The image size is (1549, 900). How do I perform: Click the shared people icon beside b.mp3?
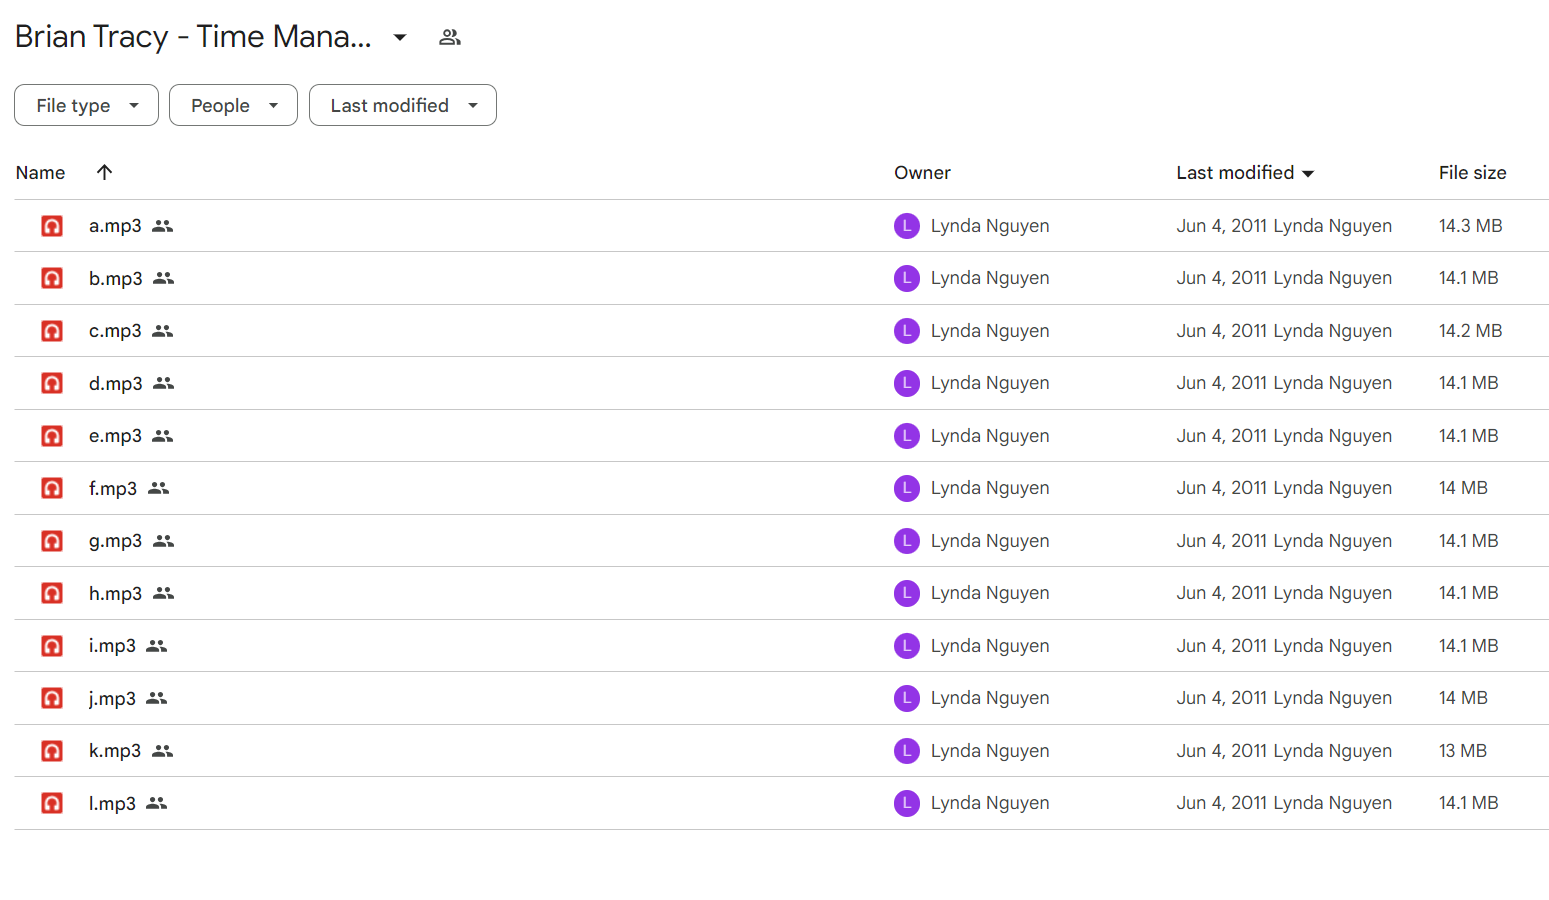point(164,278)
